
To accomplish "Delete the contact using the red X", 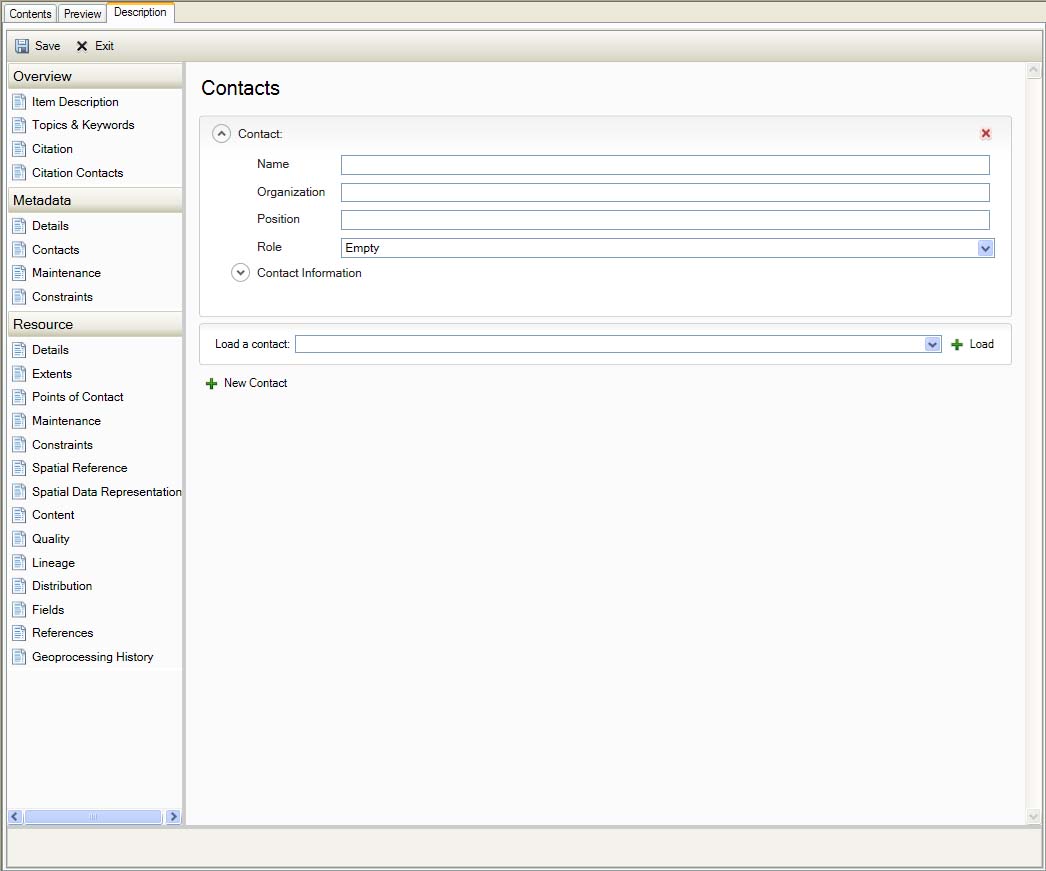I will (x=986, y=134).
